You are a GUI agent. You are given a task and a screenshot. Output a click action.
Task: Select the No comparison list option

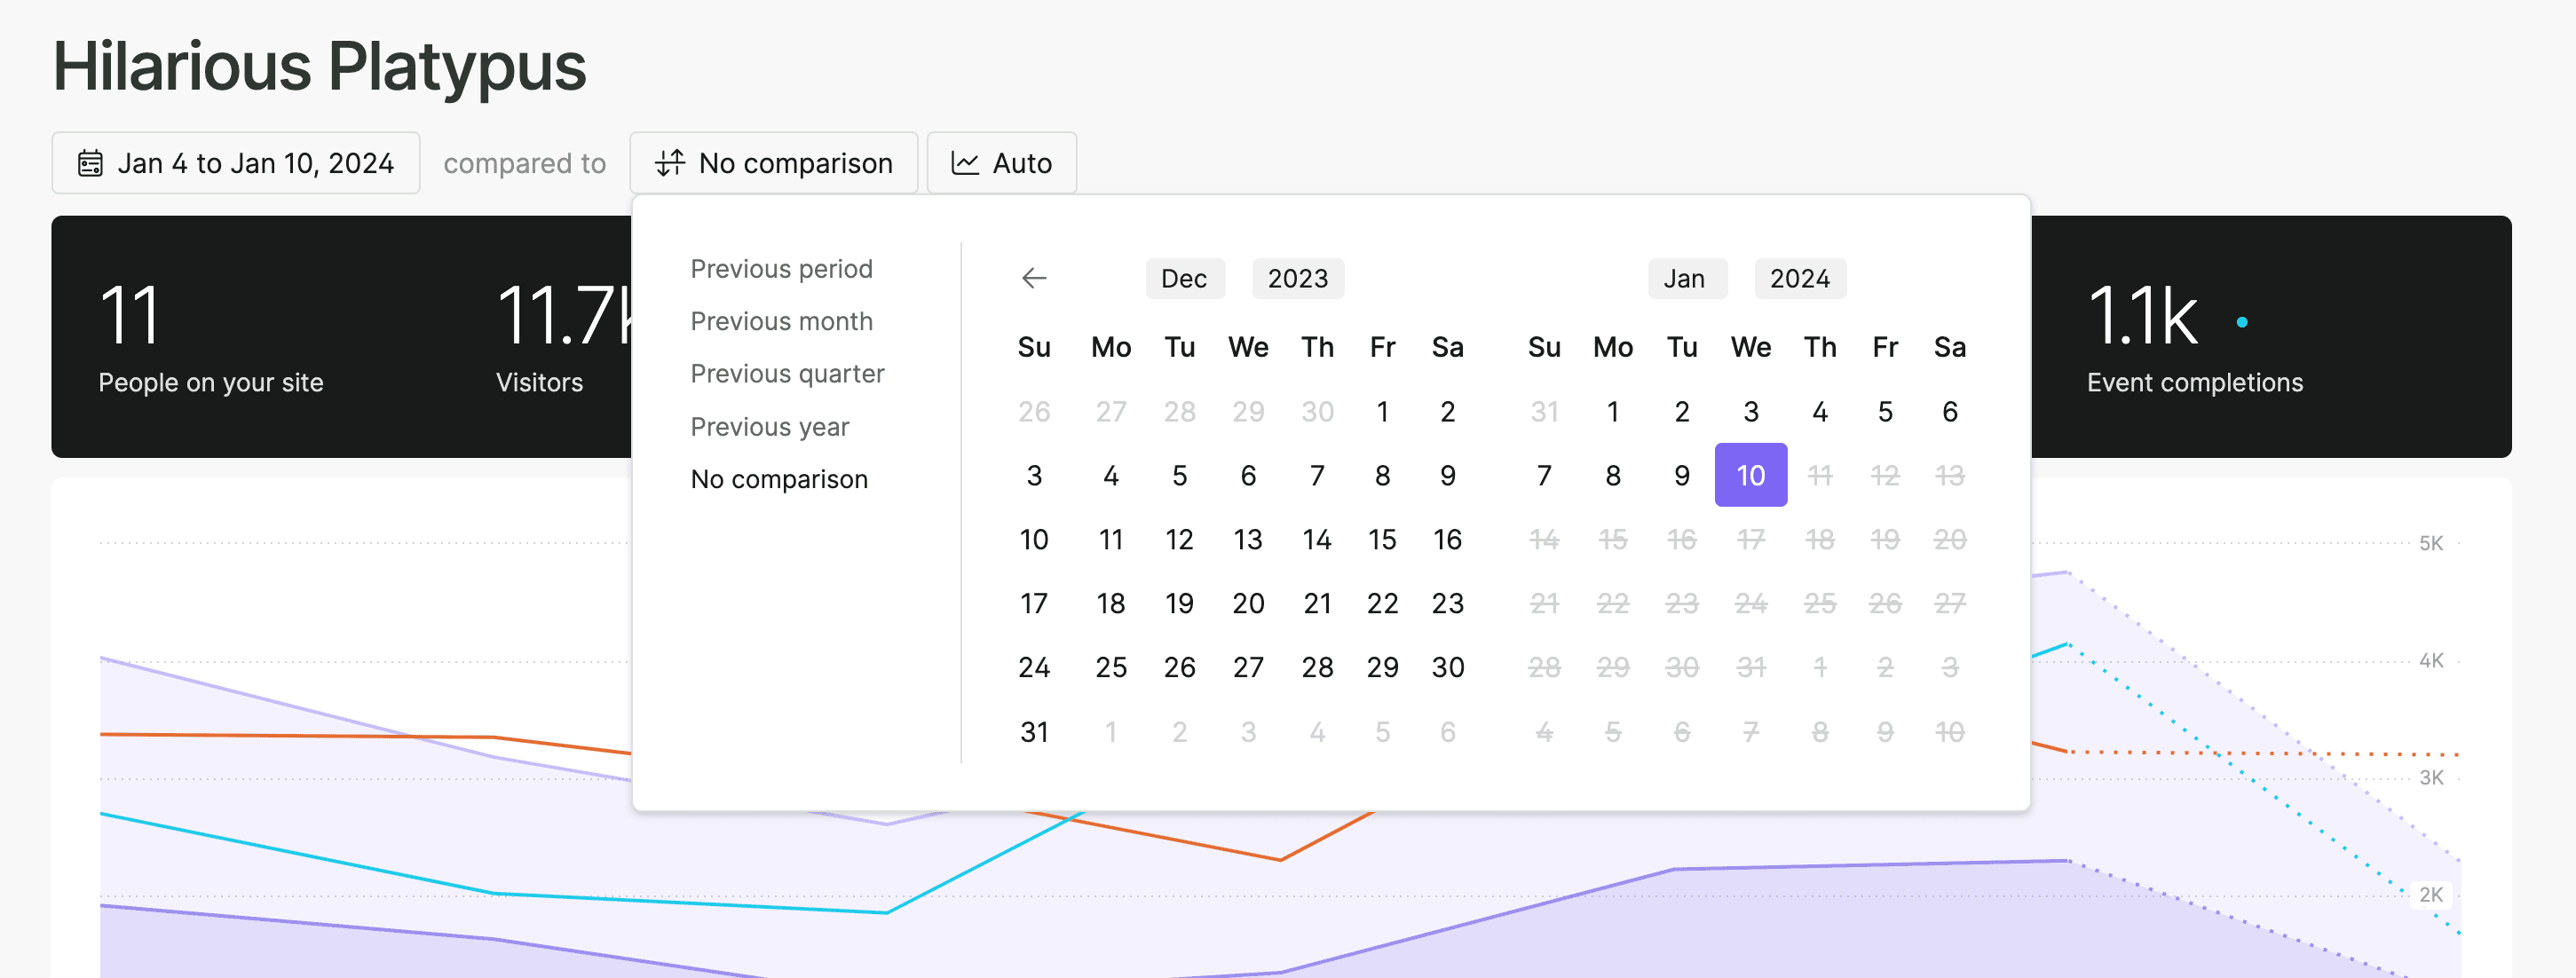(x=779, y=479)
